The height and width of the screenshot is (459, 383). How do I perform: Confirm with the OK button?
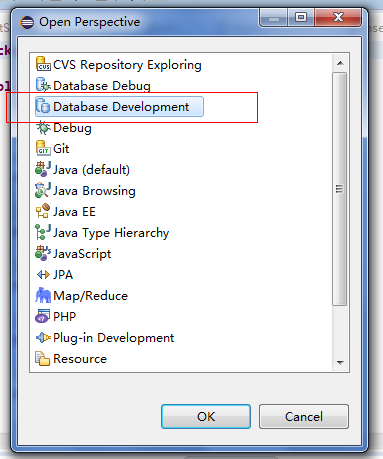point(206,416)
